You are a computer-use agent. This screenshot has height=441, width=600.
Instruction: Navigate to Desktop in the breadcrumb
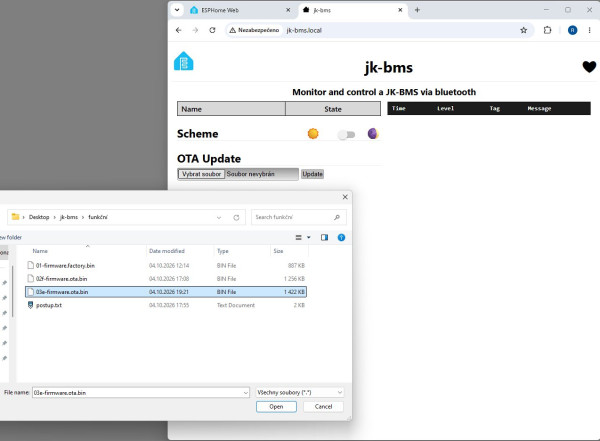pyautogui.click(x=39, y=217)
